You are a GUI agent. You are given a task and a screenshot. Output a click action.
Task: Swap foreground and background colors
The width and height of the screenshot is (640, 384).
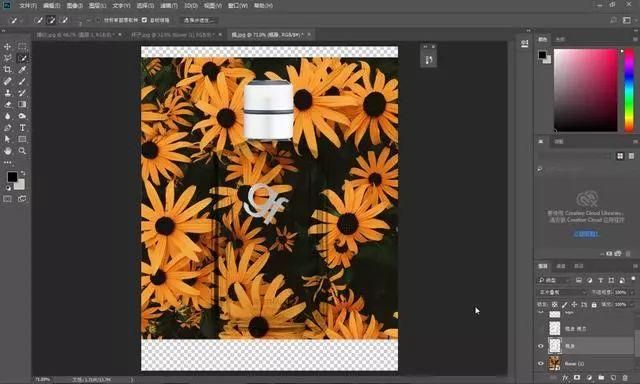pos(23,173)
